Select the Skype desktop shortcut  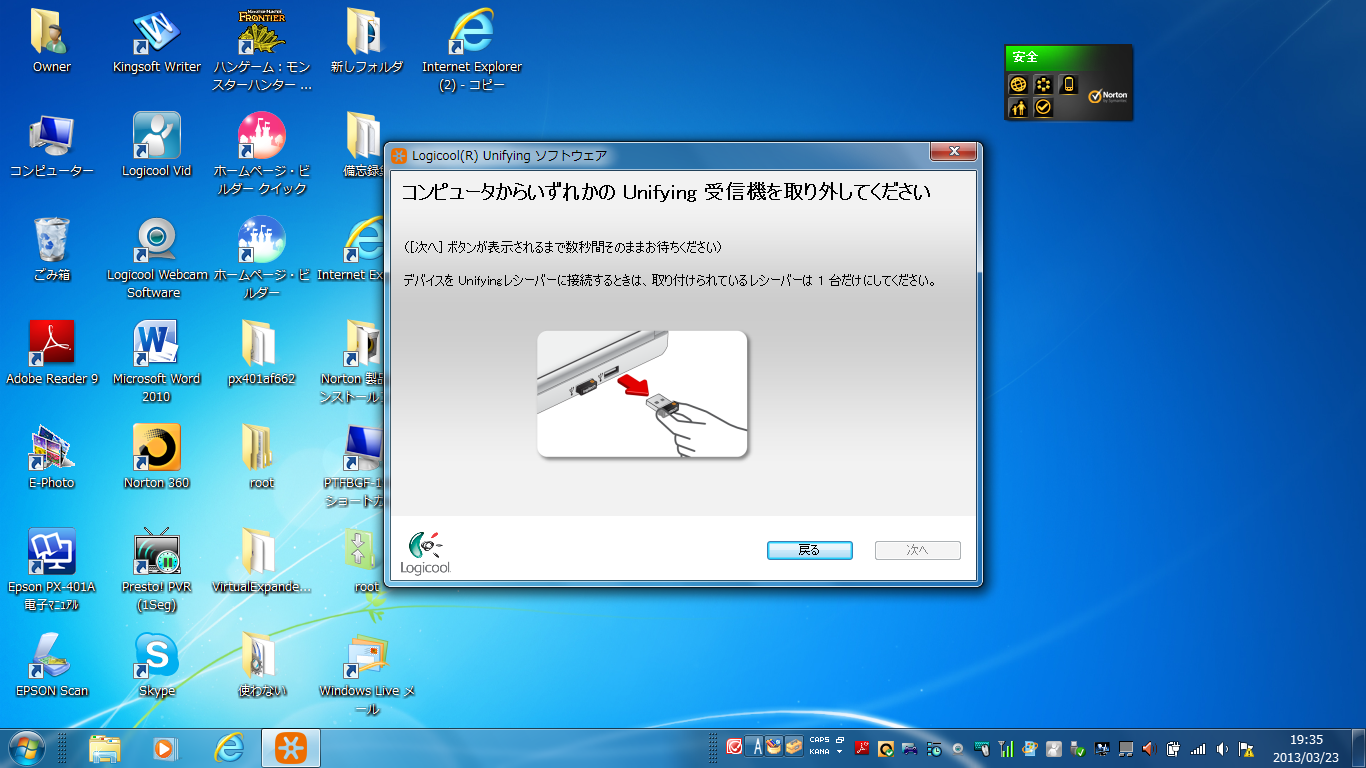click(157, 666)
